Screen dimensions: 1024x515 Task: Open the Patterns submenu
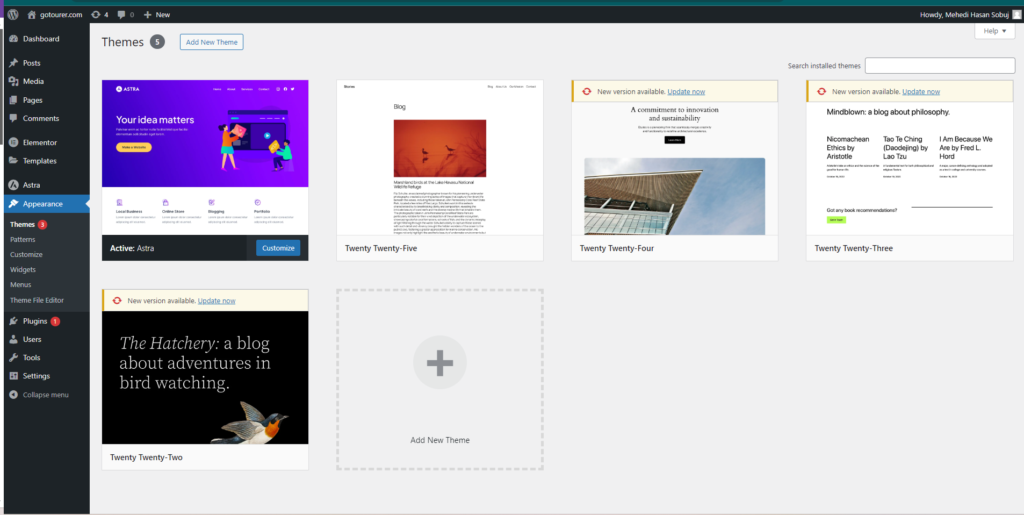pos(22,240)
